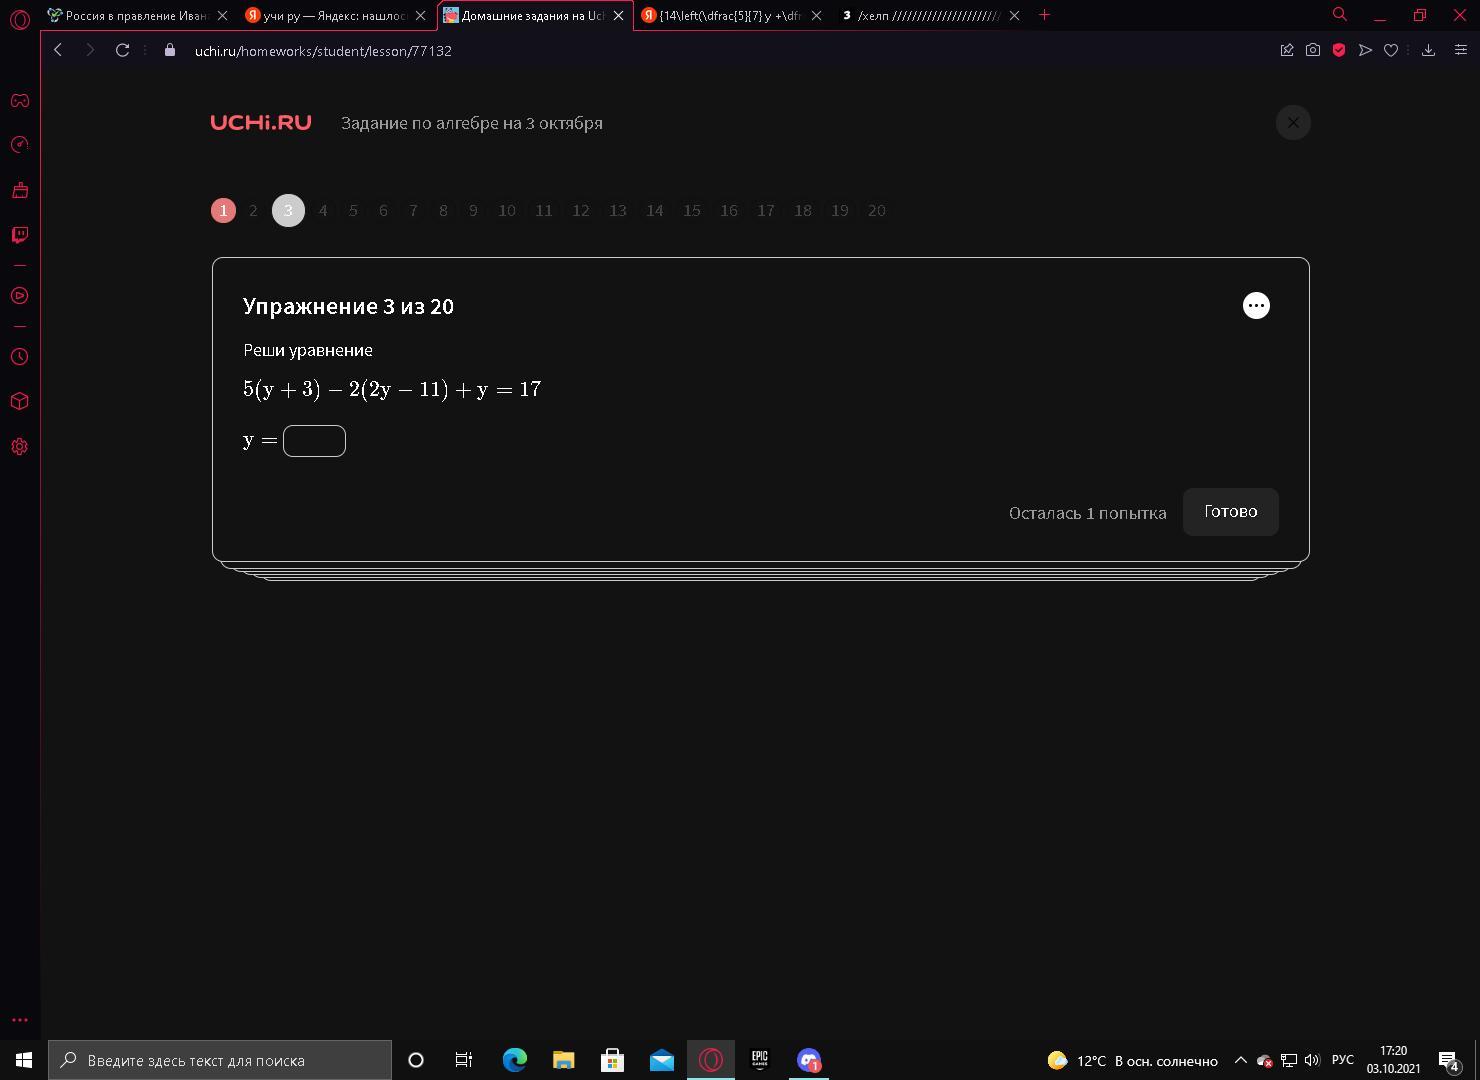Viewport: 1480px width, 1080px height.
Task: Reload the current page
Action: 122,50
